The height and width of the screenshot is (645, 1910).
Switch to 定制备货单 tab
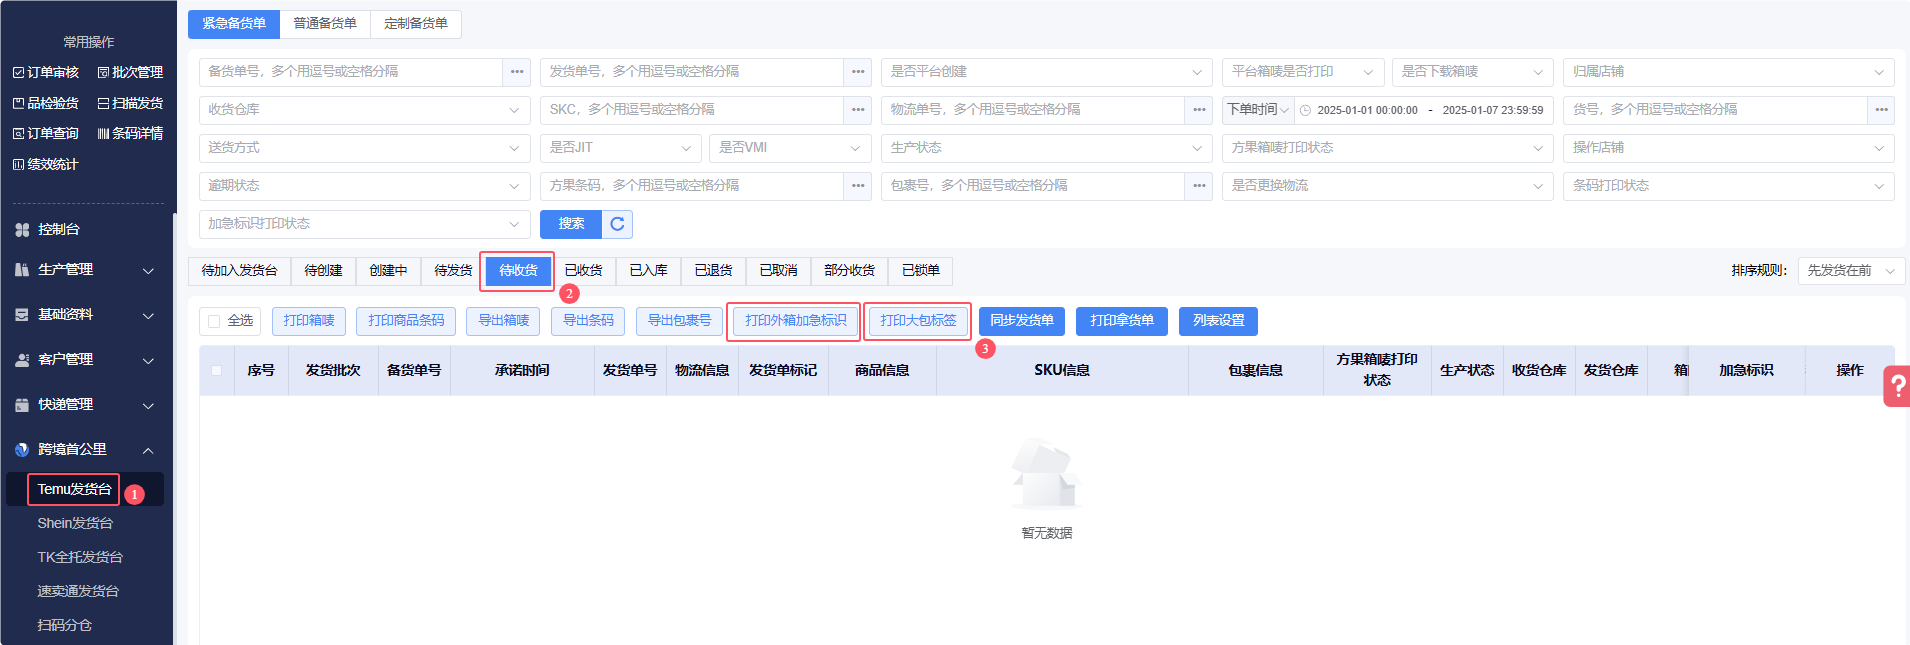[416, 24]
